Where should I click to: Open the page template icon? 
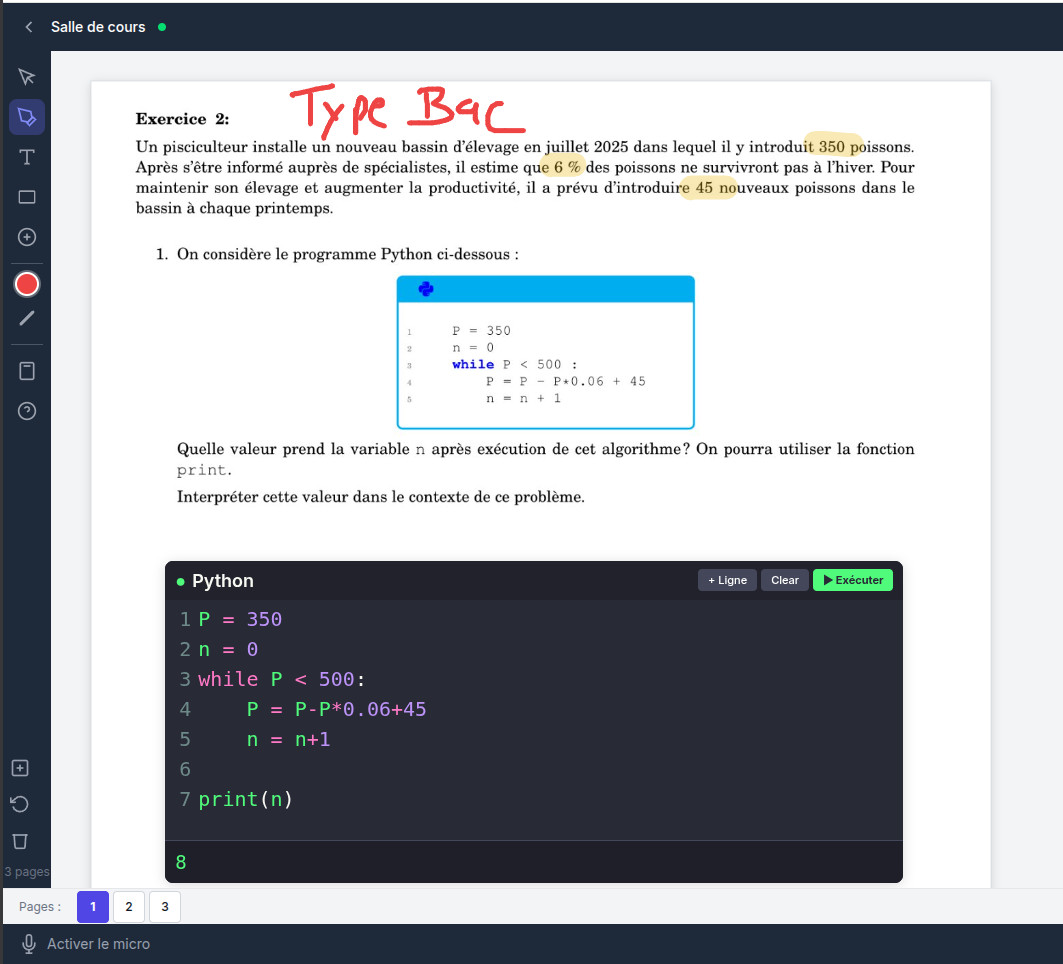pyautogui.click(x=26, y=371)
